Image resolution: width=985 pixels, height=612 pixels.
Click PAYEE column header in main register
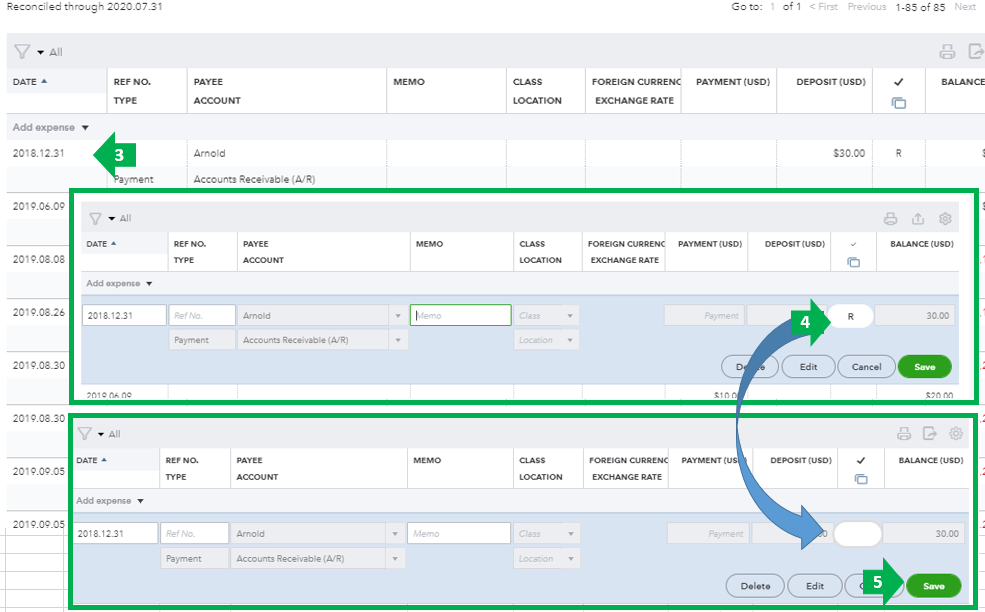[208, 82]
